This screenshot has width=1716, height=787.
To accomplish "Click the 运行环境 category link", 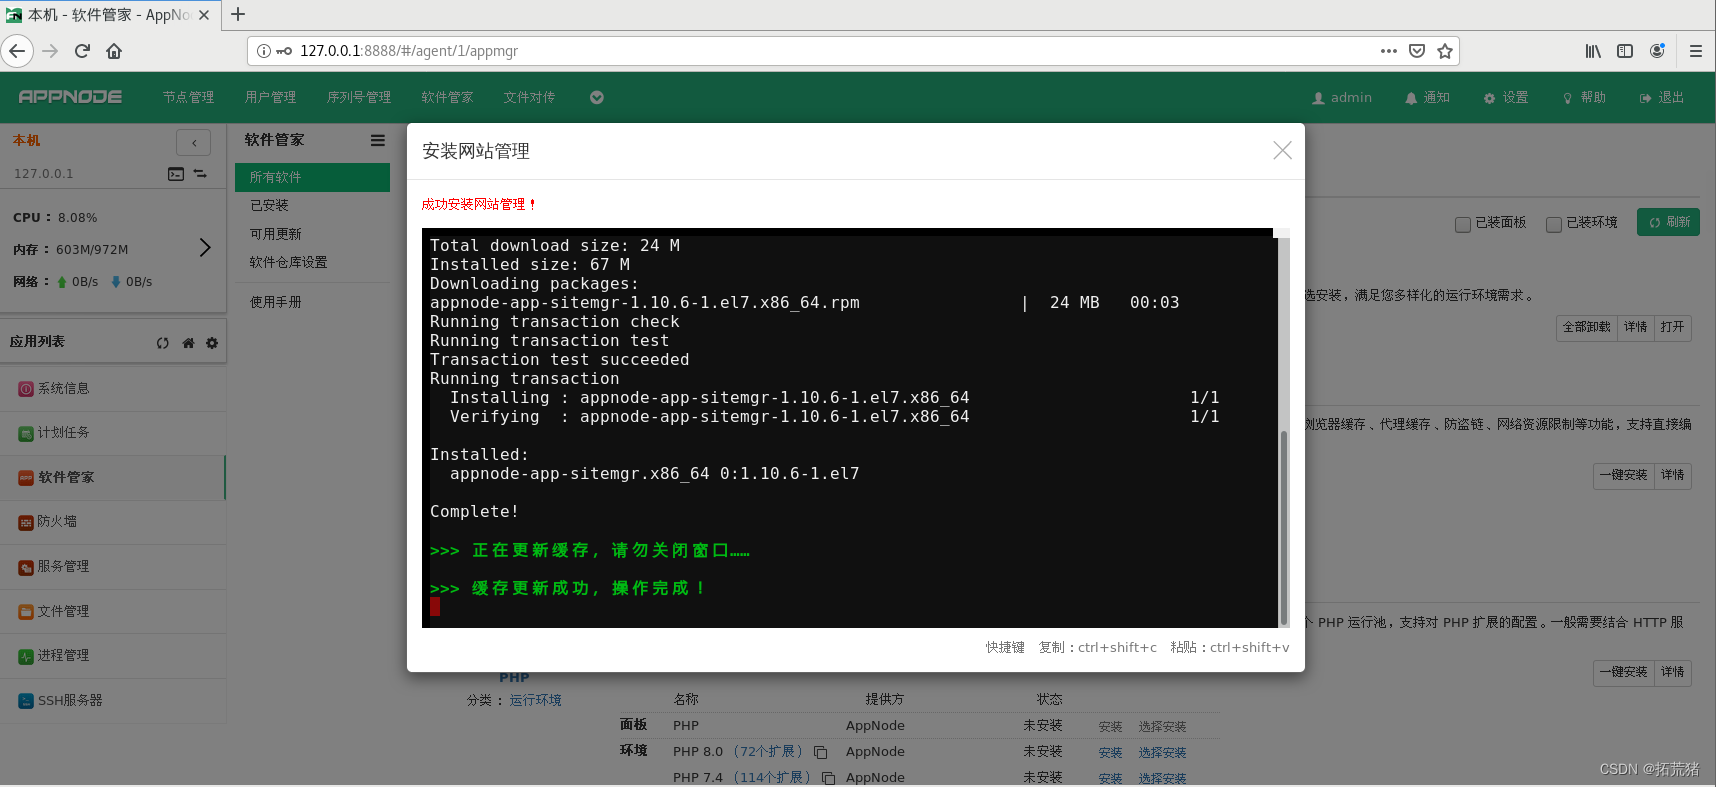I will coord(535,700).
